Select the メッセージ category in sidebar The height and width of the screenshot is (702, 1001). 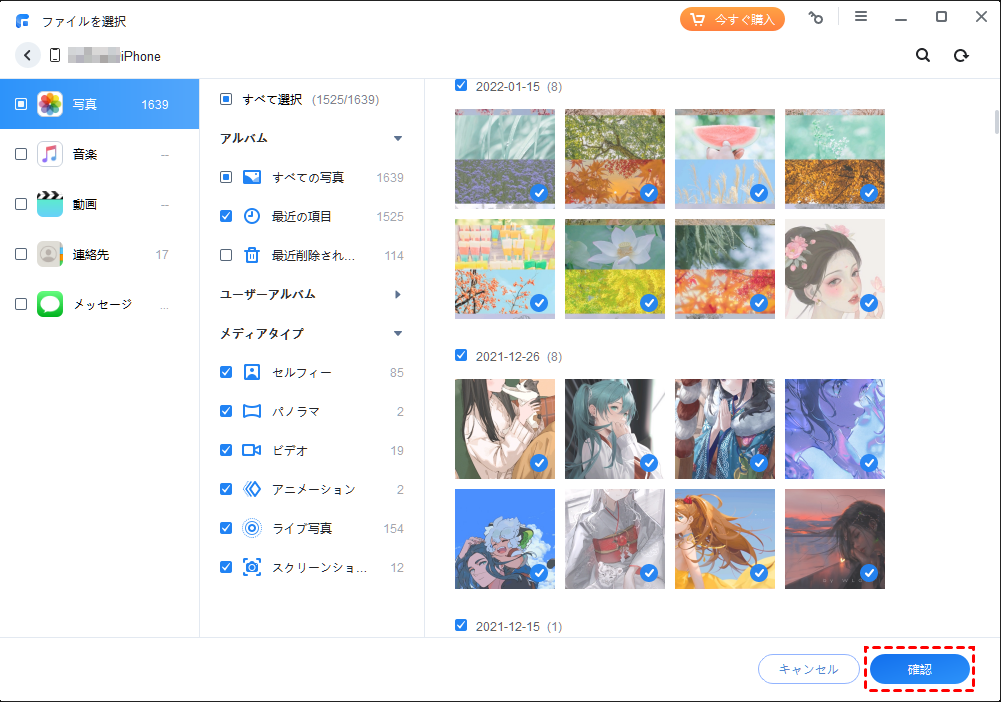tap(100, 304)
